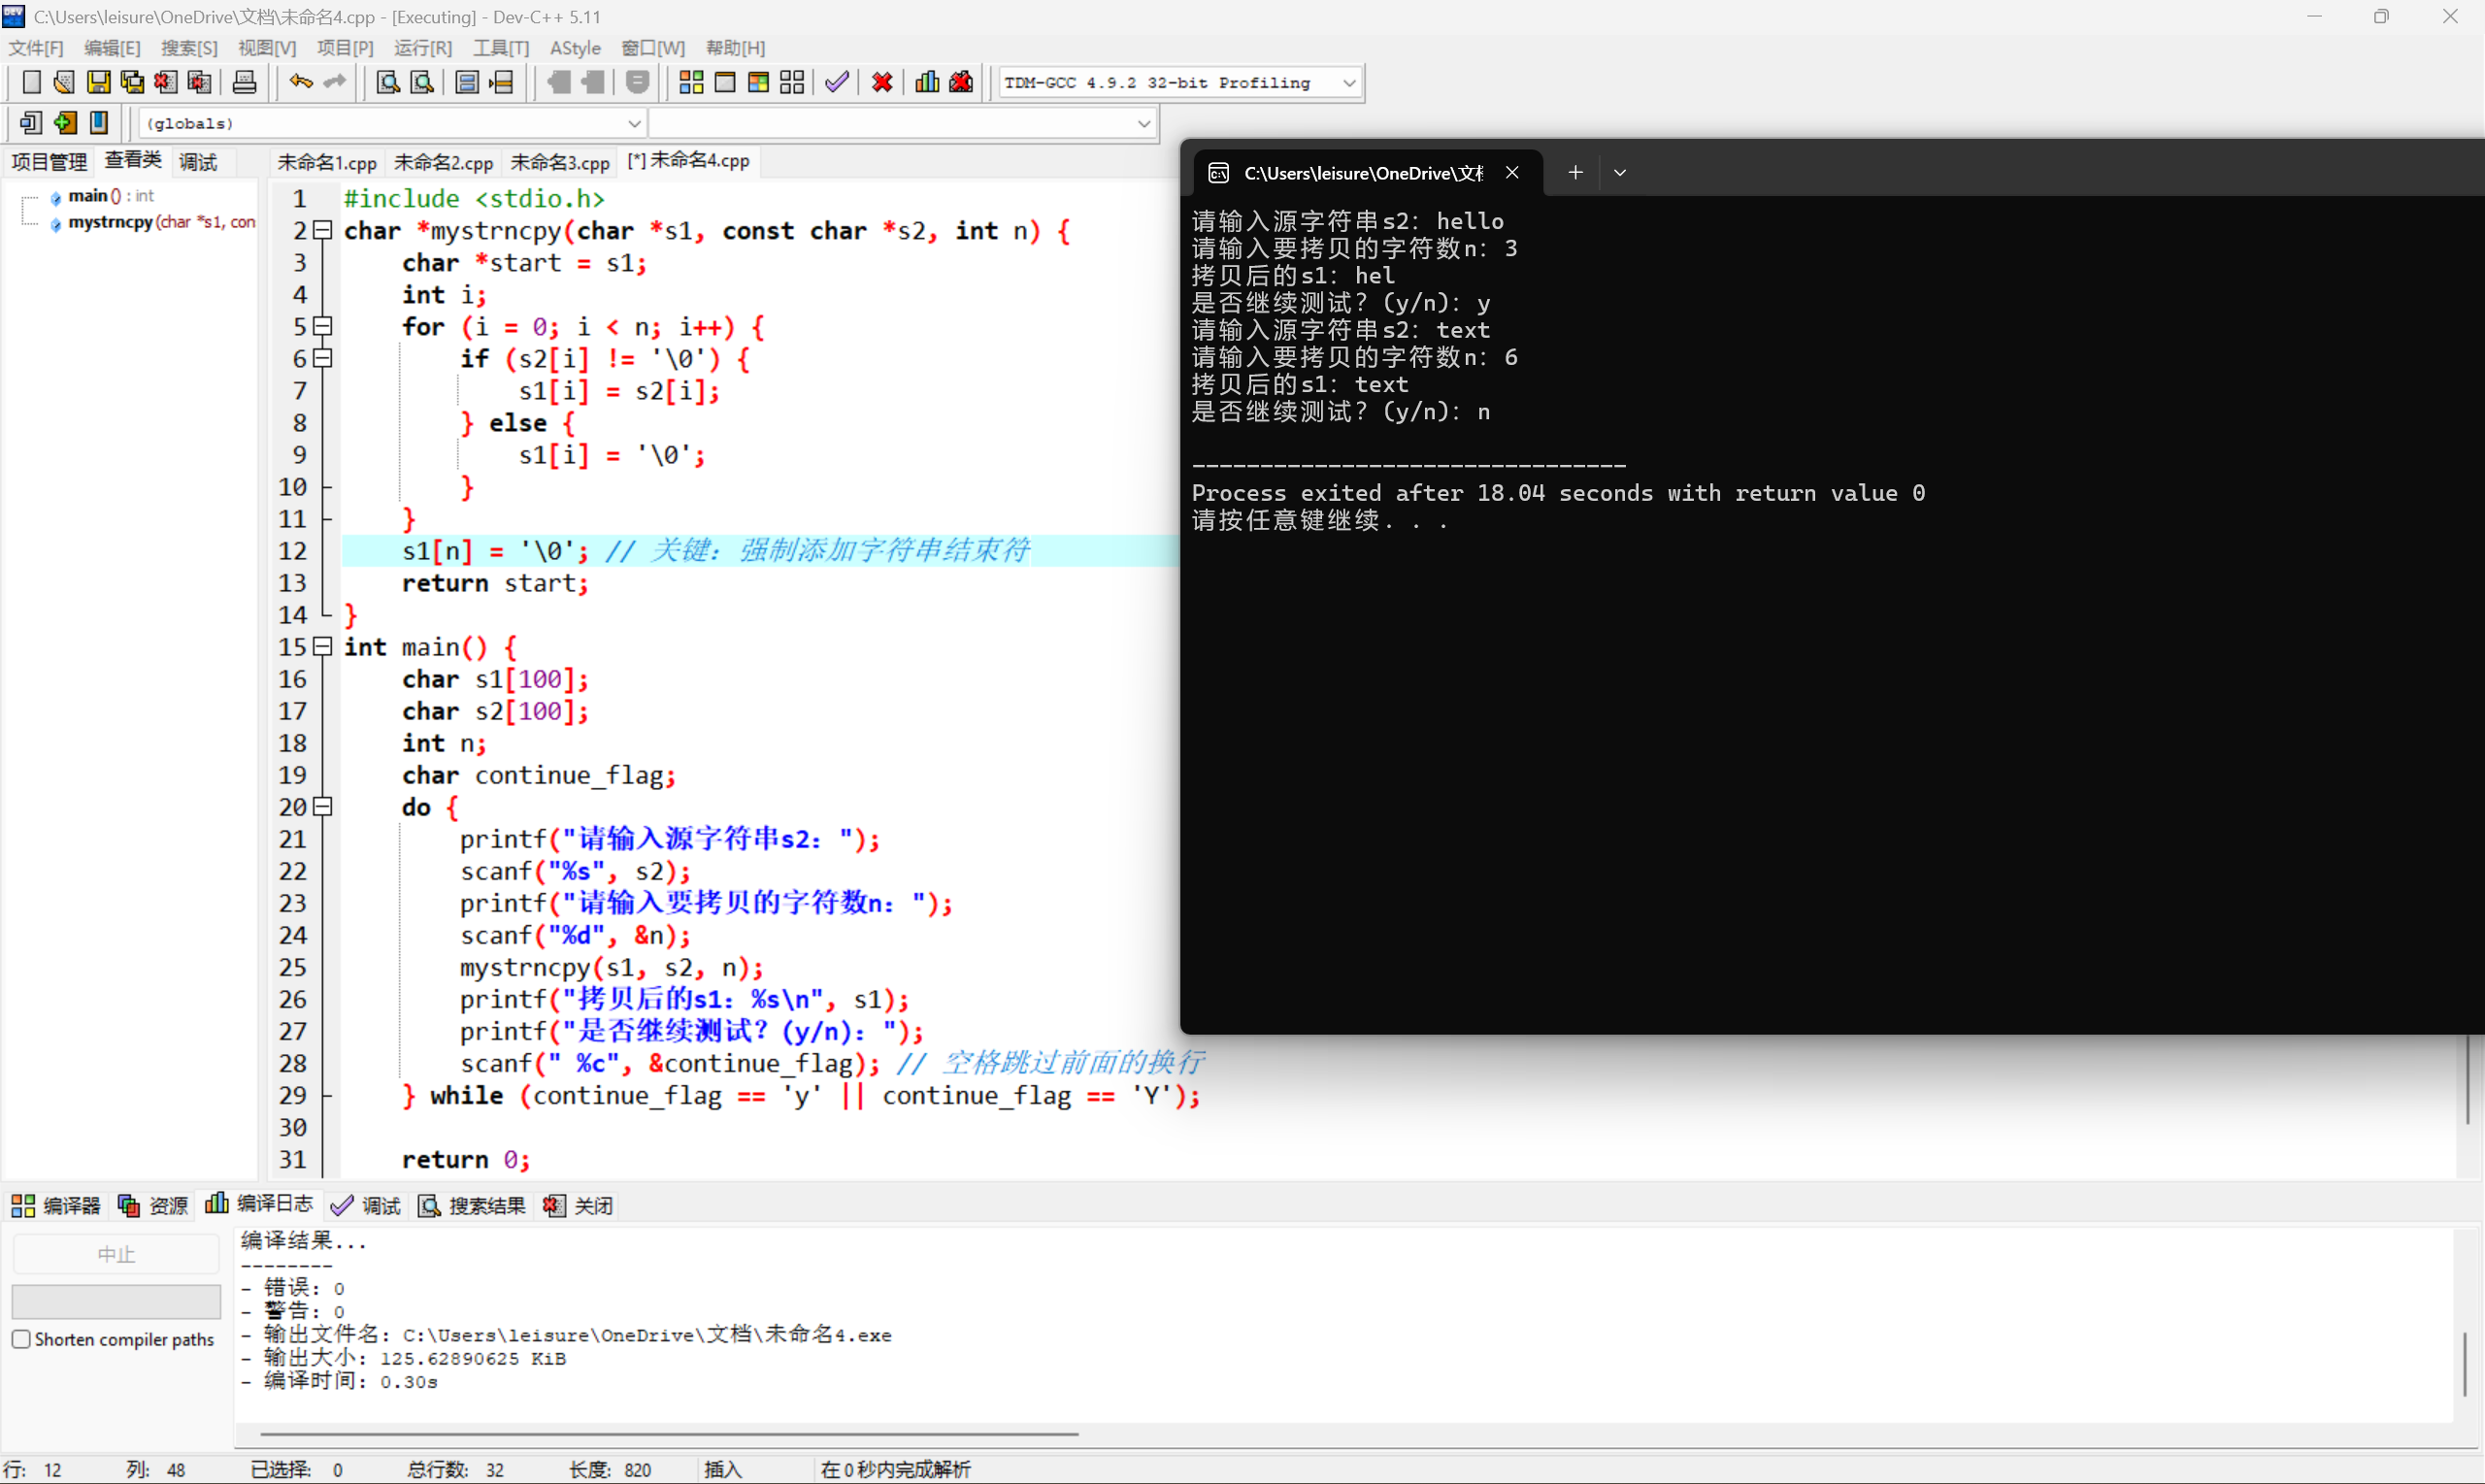2485x1484 pixels.
Task: Open a new console tab with plus button
Action: click(1574, 172)
